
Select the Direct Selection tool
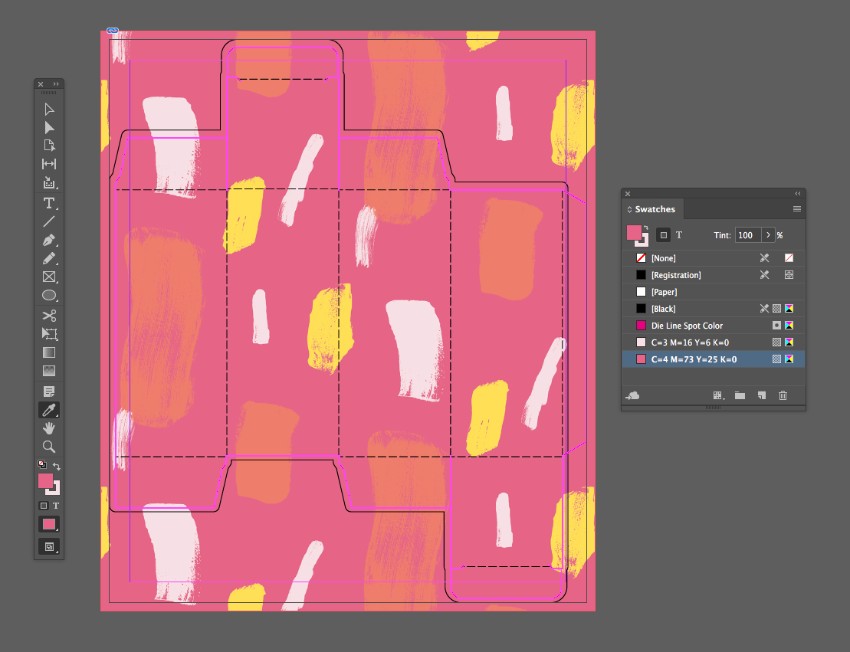point(49,127)
